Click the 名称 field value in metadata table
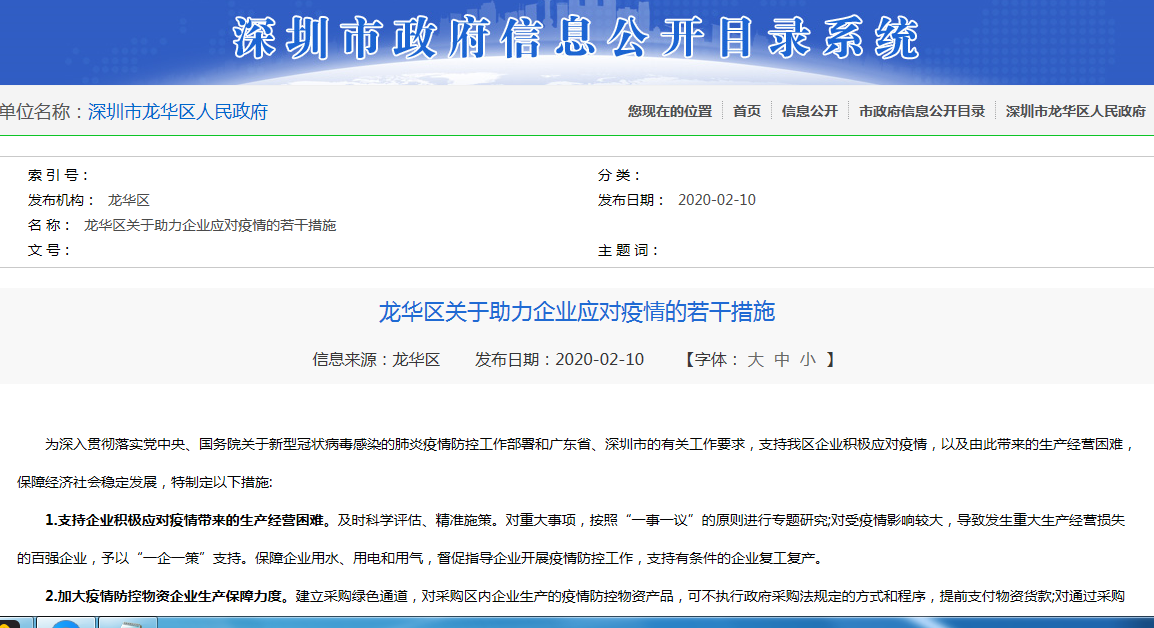 [x=210, y=225]
